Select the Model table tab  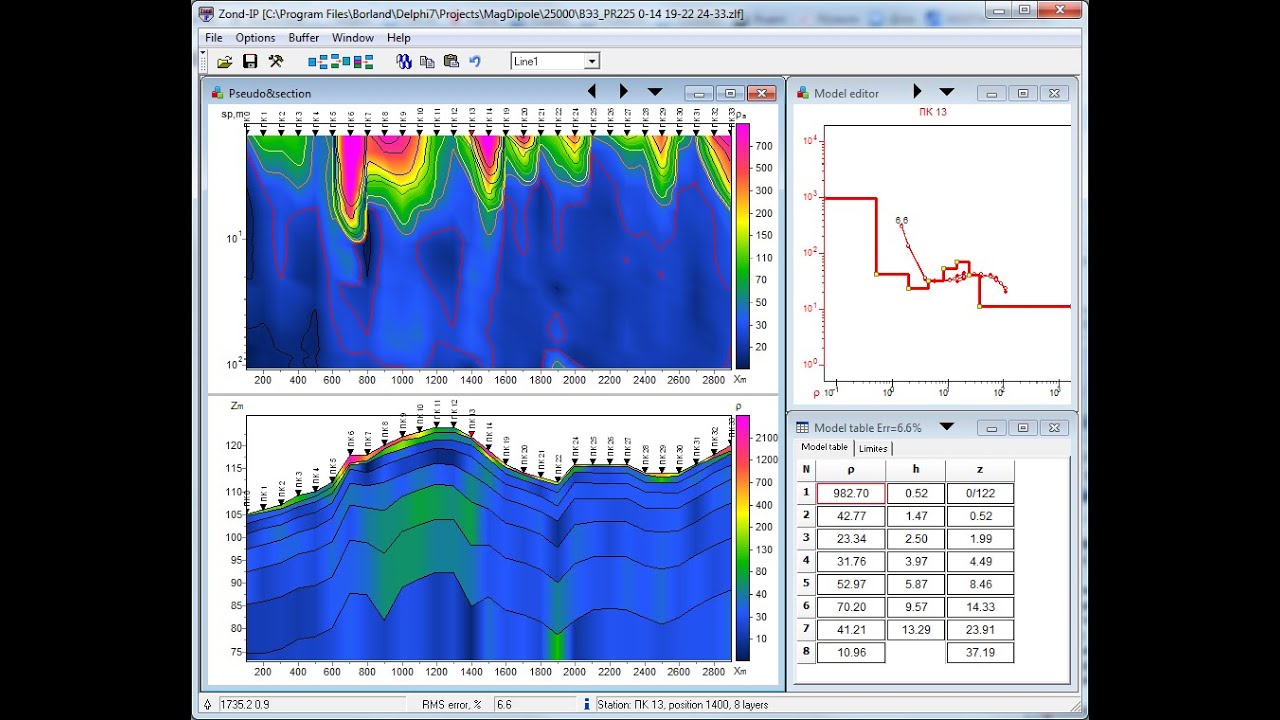pos(825,447)
